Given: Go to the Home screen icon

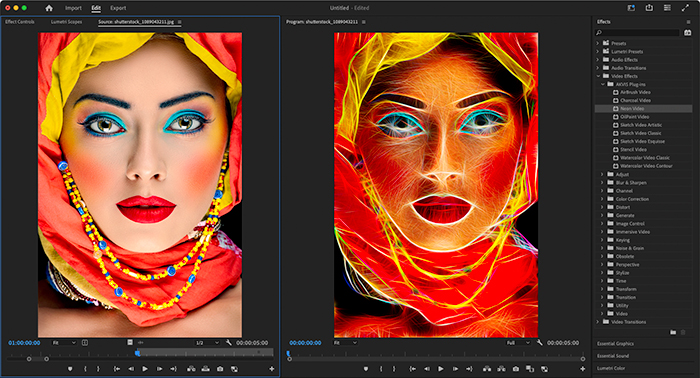Looking at the screenshot, I should (49, 8).
